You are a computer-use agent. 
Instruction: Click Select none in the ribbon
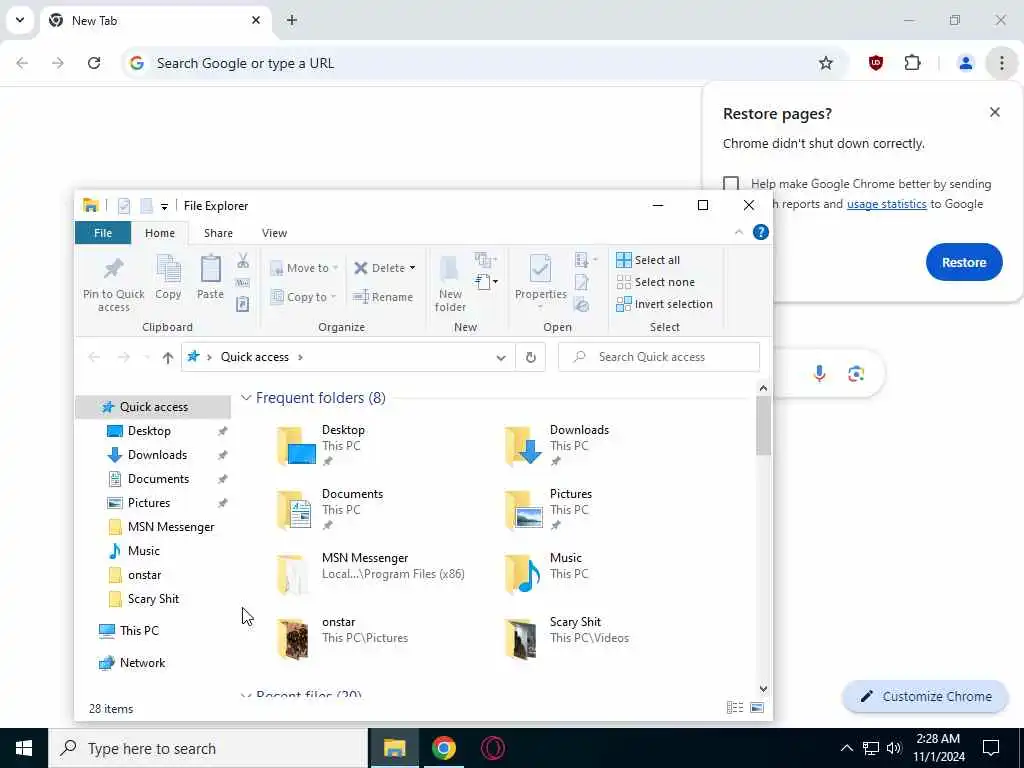click(655, 282)
